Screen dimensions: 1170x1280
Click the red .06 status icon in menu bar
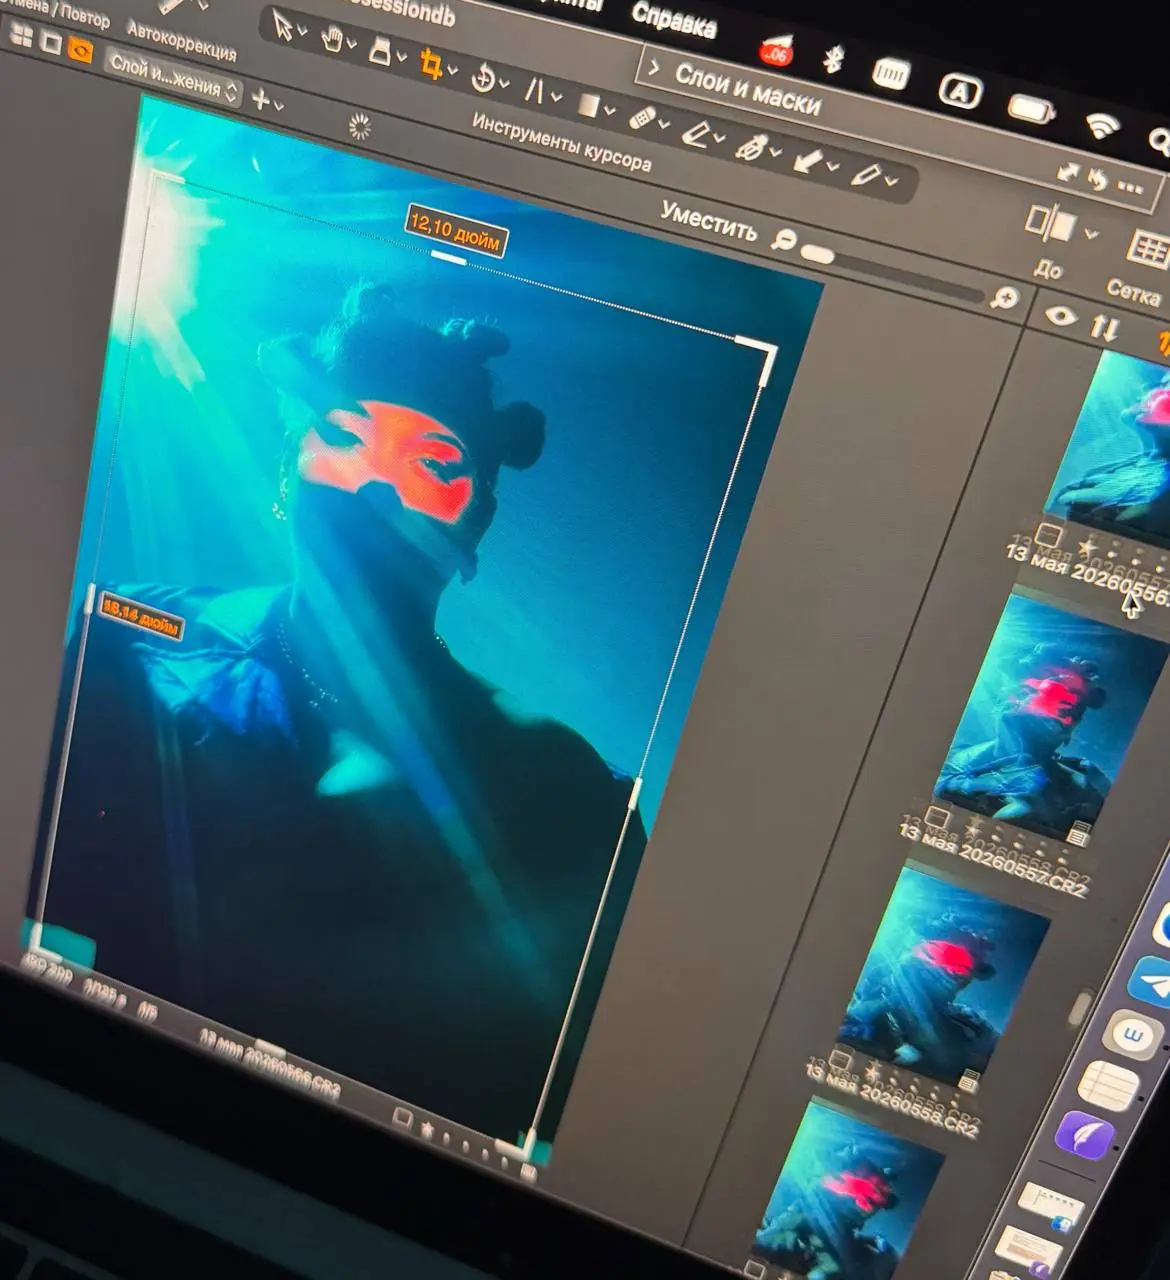click(x=775, y=50)
